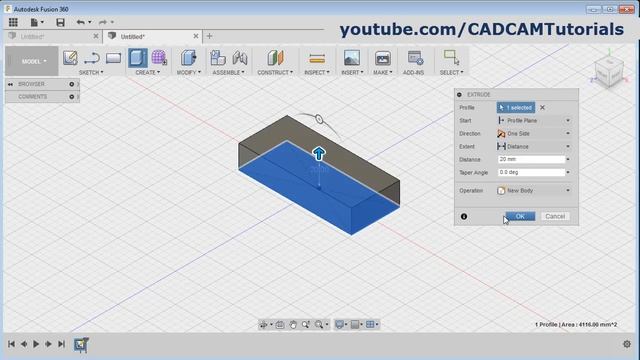
Task: Click the Look At navigation icon
Action: pyautogui.click(x=280, y=324)
